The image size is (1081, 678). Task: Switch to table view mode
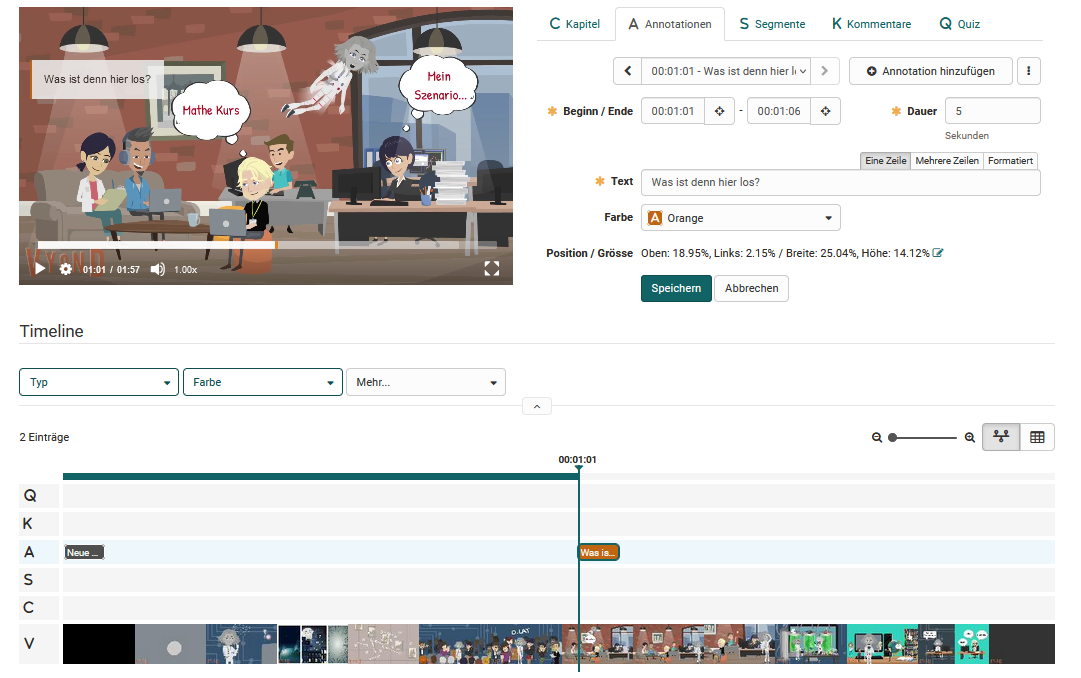pos(1037,437)
